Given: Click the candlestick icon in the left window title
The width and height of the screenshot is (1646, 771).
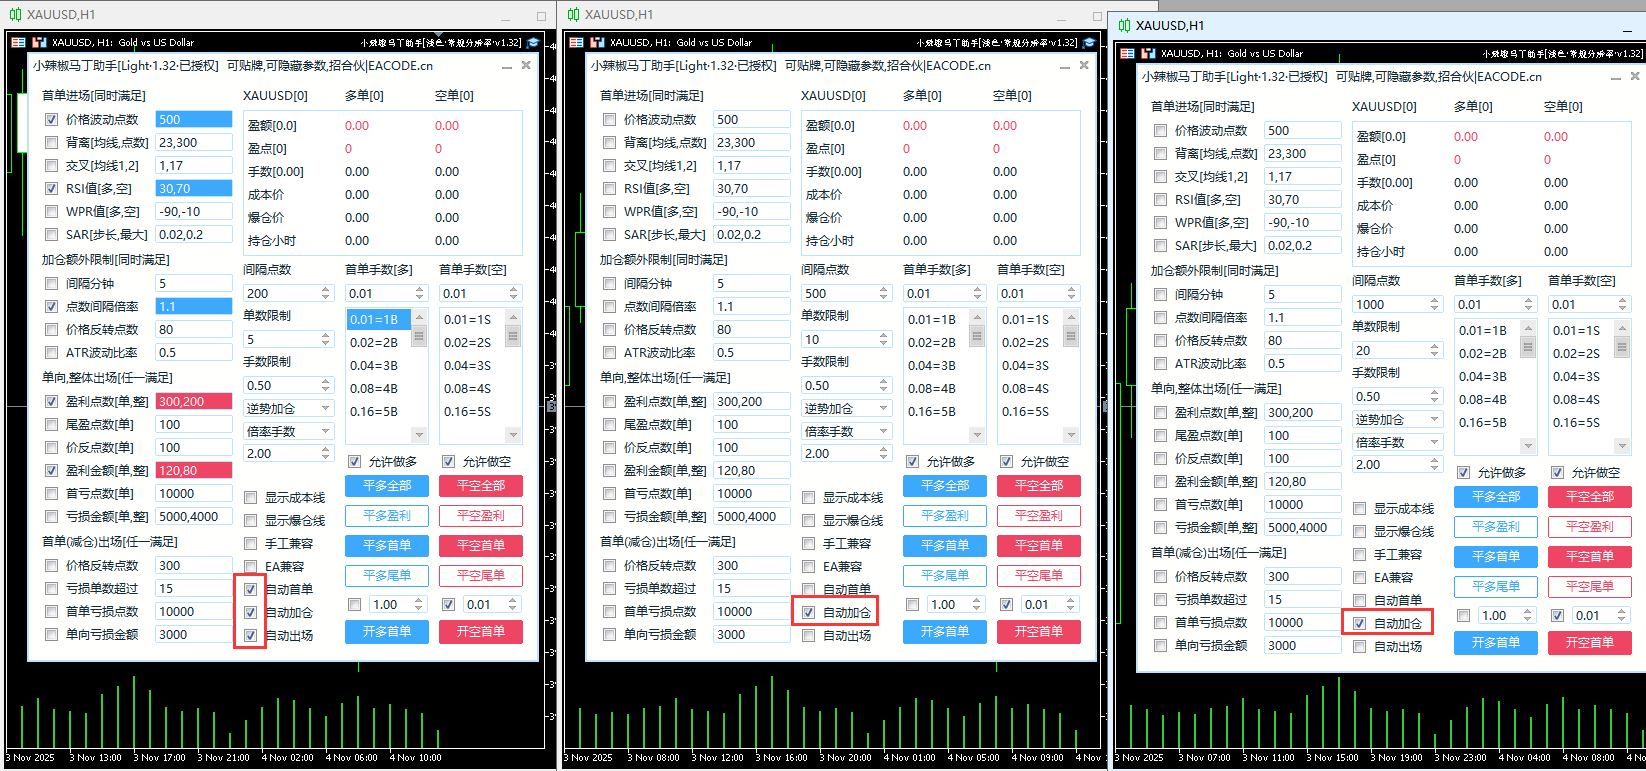Looking at the screenshot, I should coord(15,15).
